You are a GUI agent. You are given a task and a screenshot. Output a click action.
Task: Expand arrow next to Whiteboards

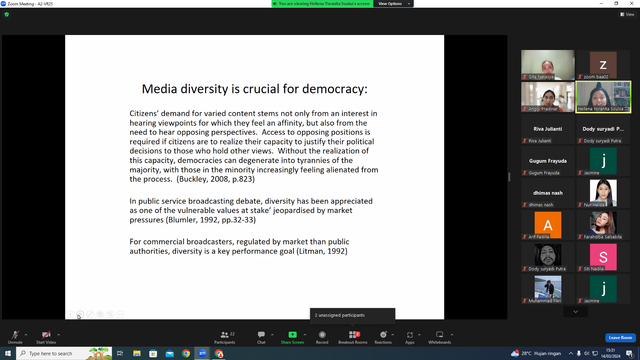coord(452,335)
